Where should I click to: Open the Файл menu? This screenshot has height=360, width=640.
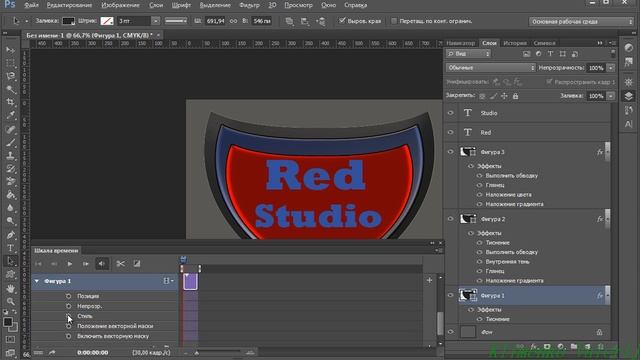(31, 5)
